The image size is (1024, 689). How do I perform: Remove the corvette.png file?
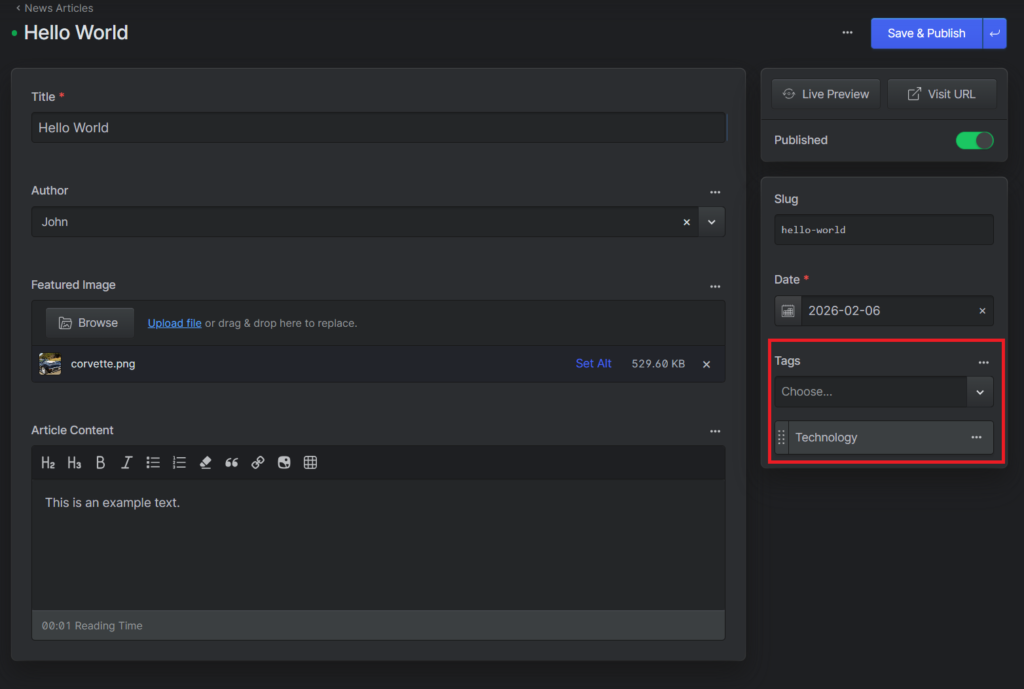coord(706,364)
